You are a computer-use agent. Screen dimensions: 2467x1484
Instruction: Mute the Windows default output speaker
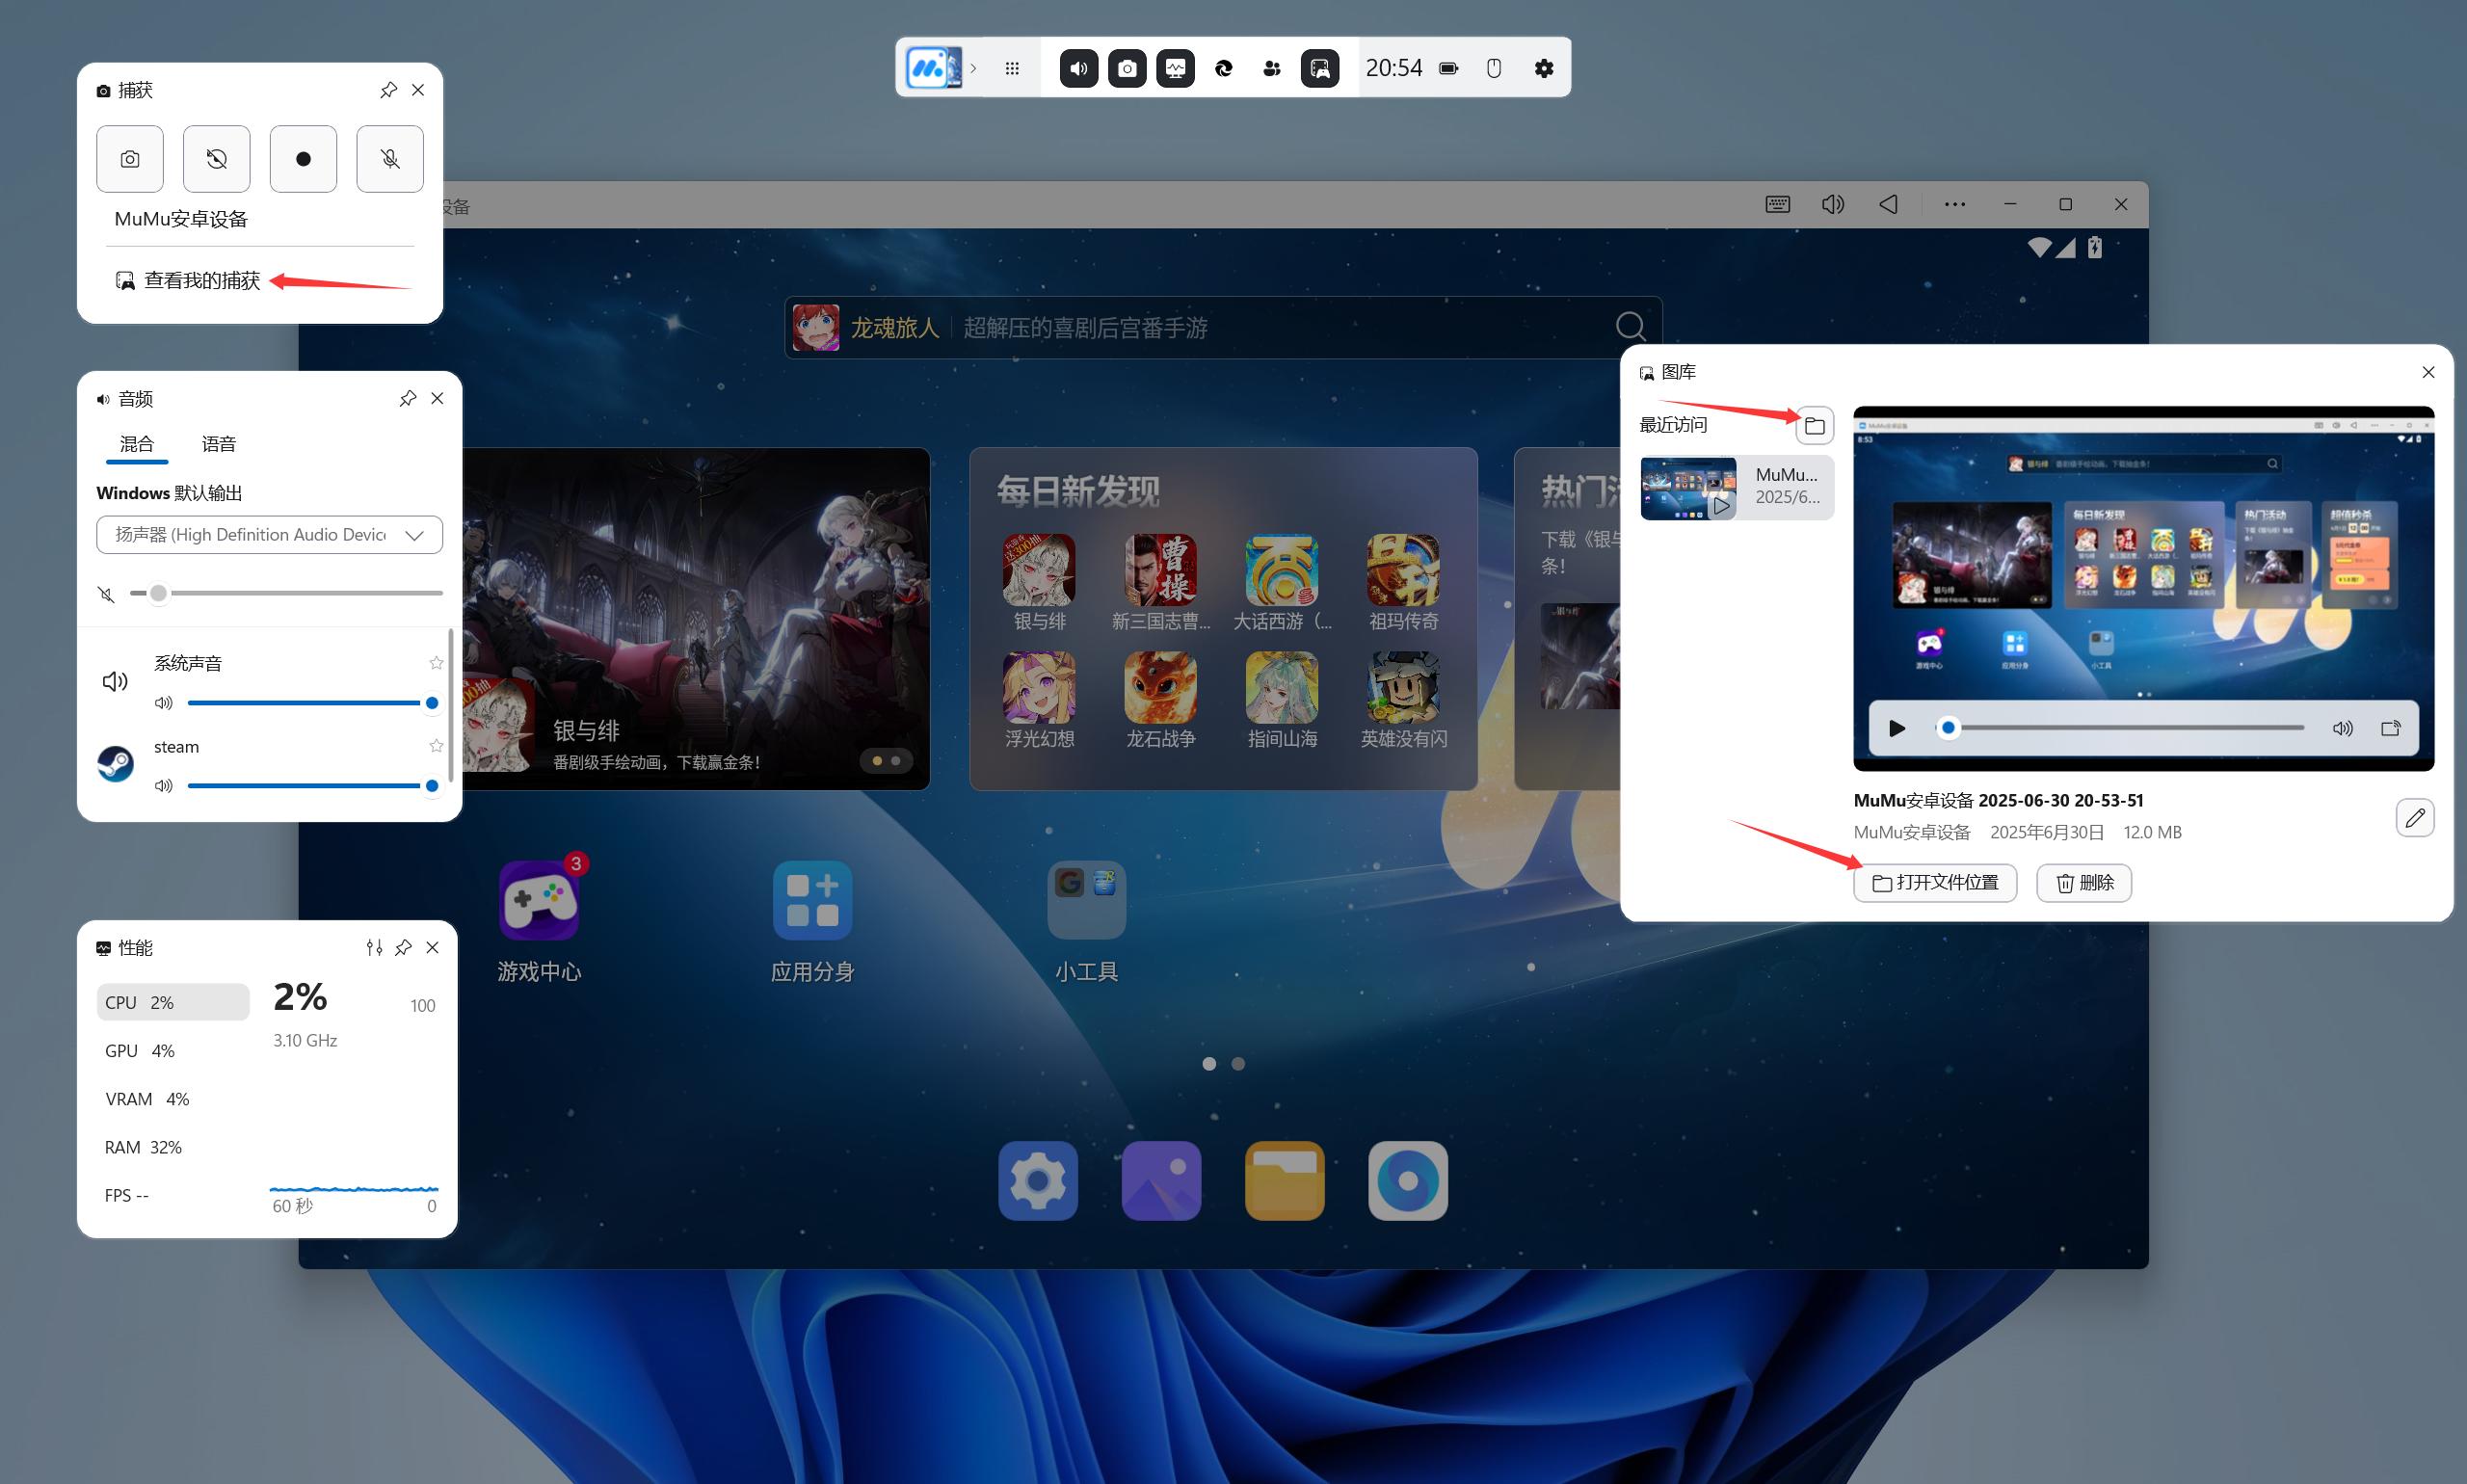(107, 594)
